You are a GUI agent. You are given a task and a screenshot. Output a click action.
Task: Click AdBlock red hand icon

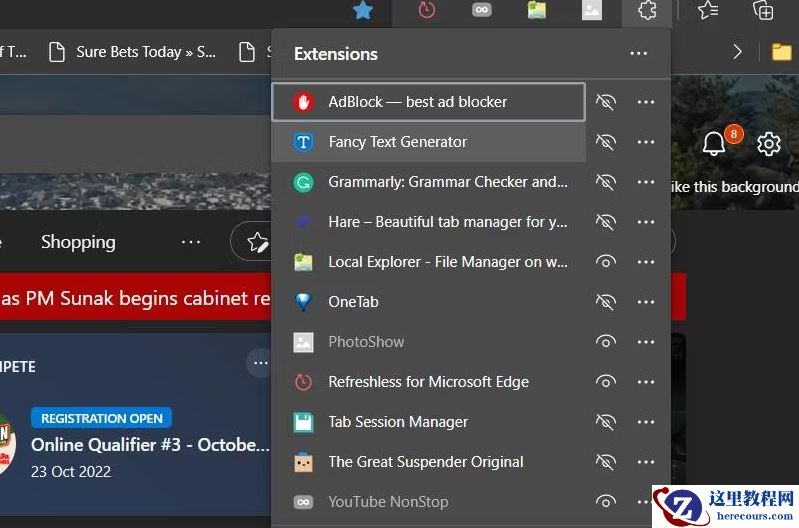(303, 102)
